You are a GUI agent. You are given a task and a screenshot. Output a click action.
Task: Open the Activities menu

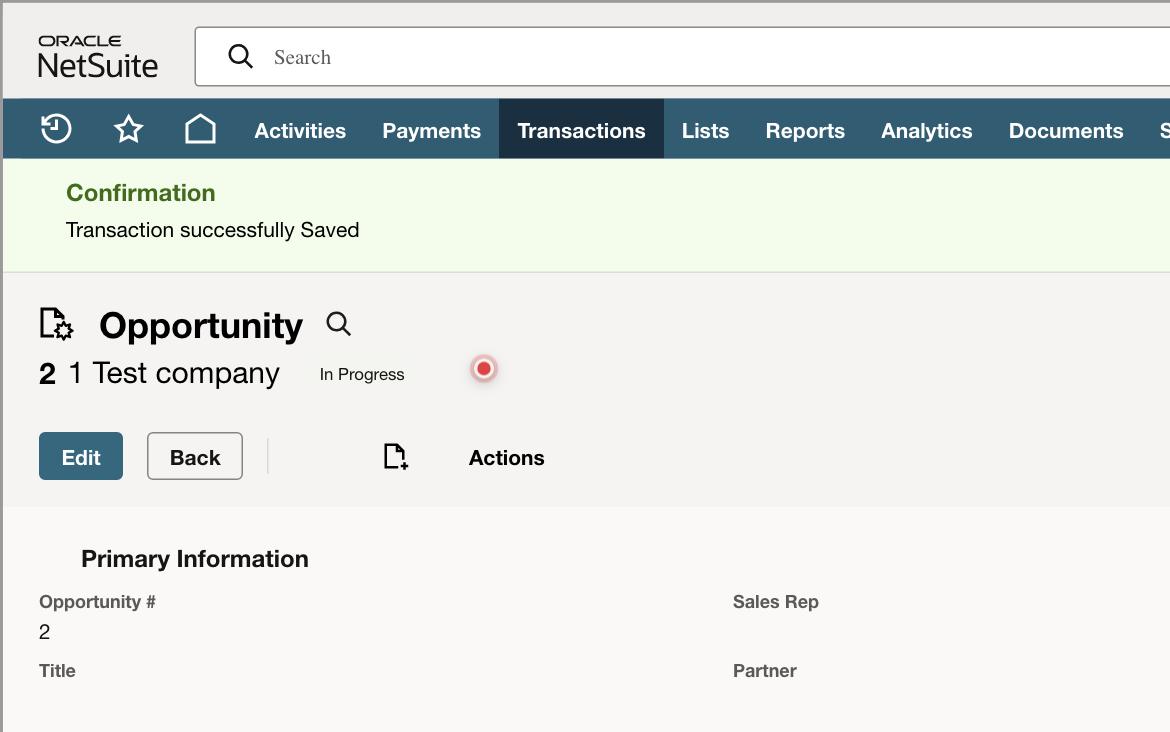click(300, 130)
